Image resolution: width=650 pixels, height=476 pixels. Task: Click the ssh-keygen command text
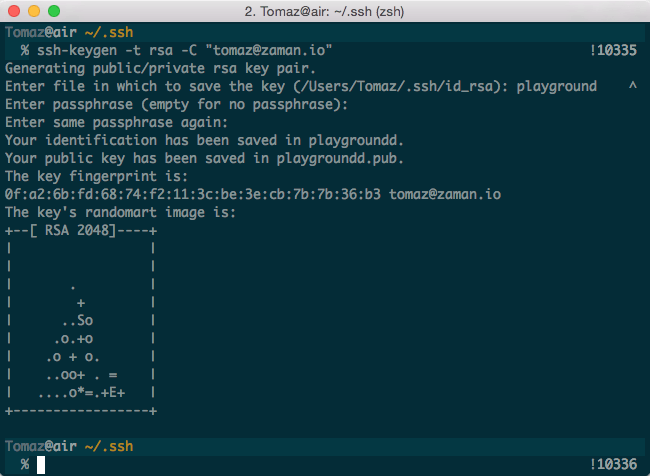[x=184, y=51]
